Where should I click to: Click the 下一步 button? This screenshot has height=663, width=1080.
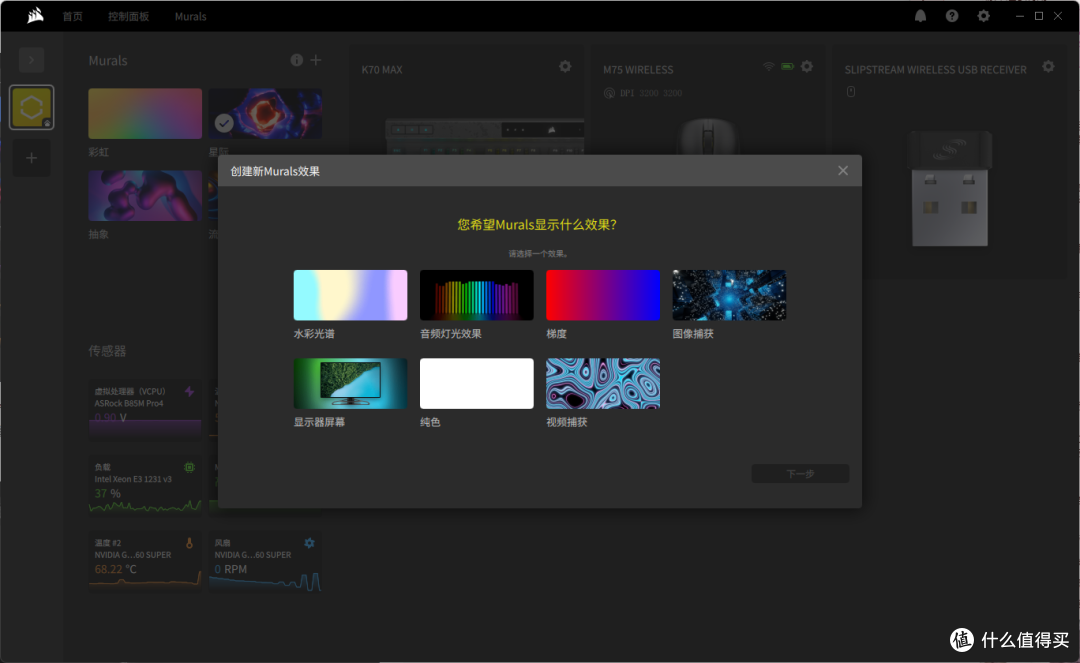click(x=800, y=474)
